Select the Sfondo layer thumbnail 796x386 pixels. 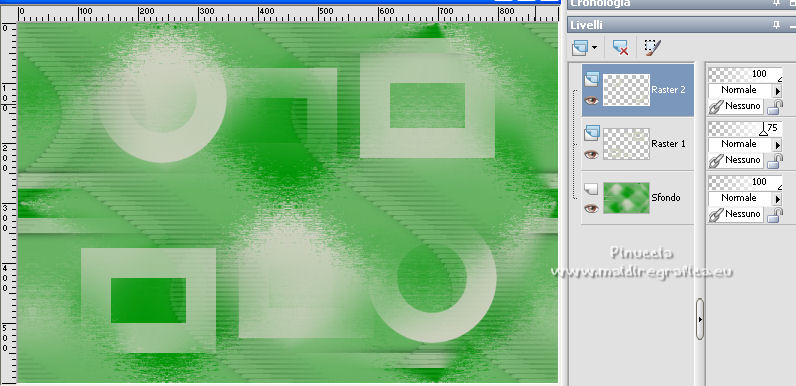coord(626,198)
